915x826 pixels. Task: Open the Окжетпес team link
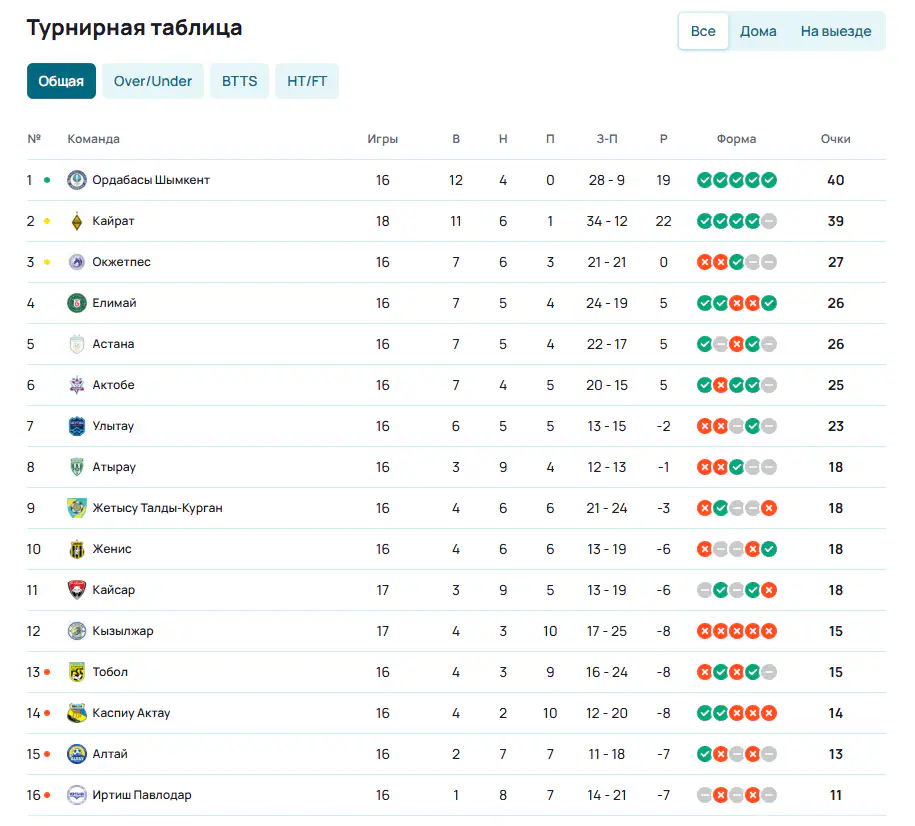tap(121, 262)
